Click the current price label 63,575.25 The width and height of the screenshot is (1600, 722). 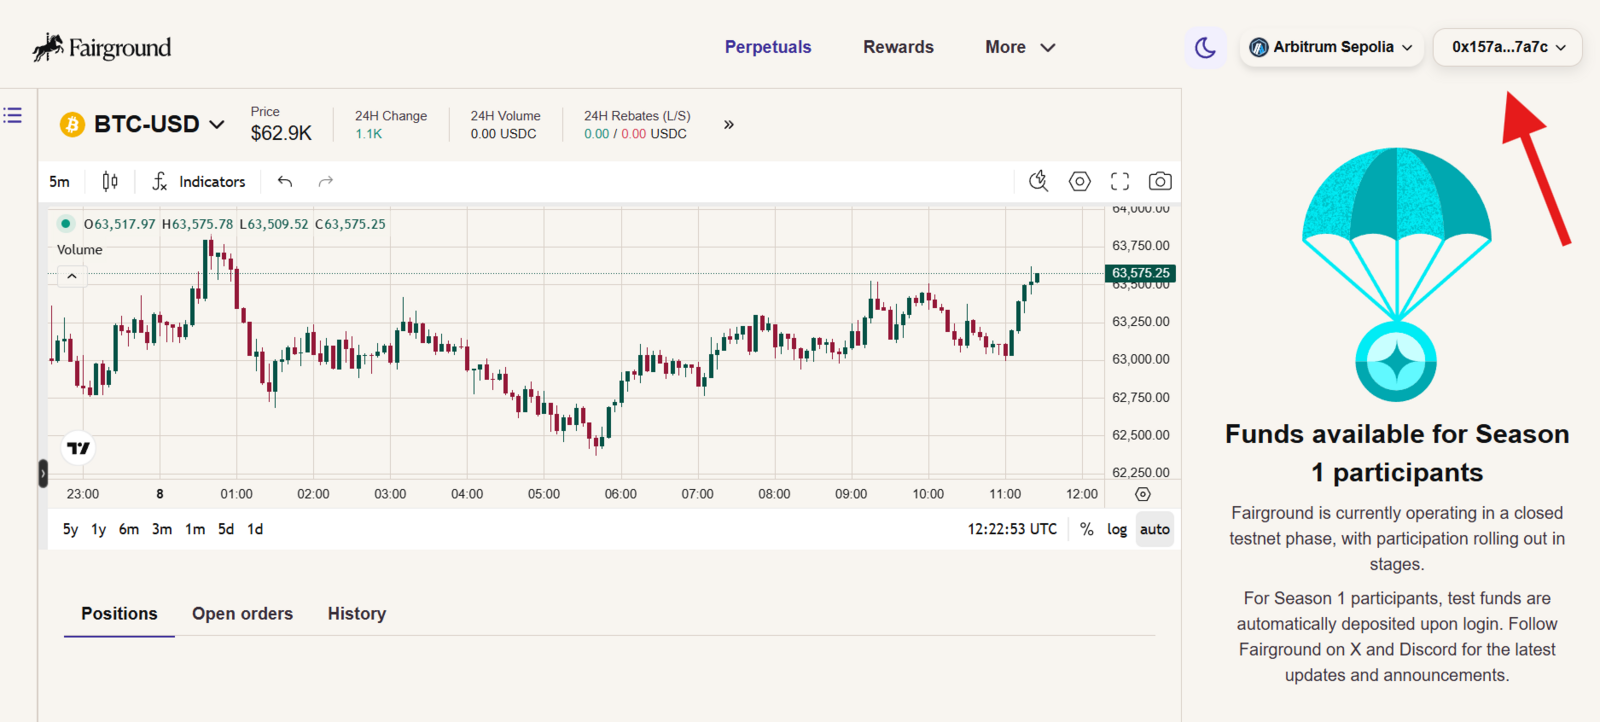1140,273
